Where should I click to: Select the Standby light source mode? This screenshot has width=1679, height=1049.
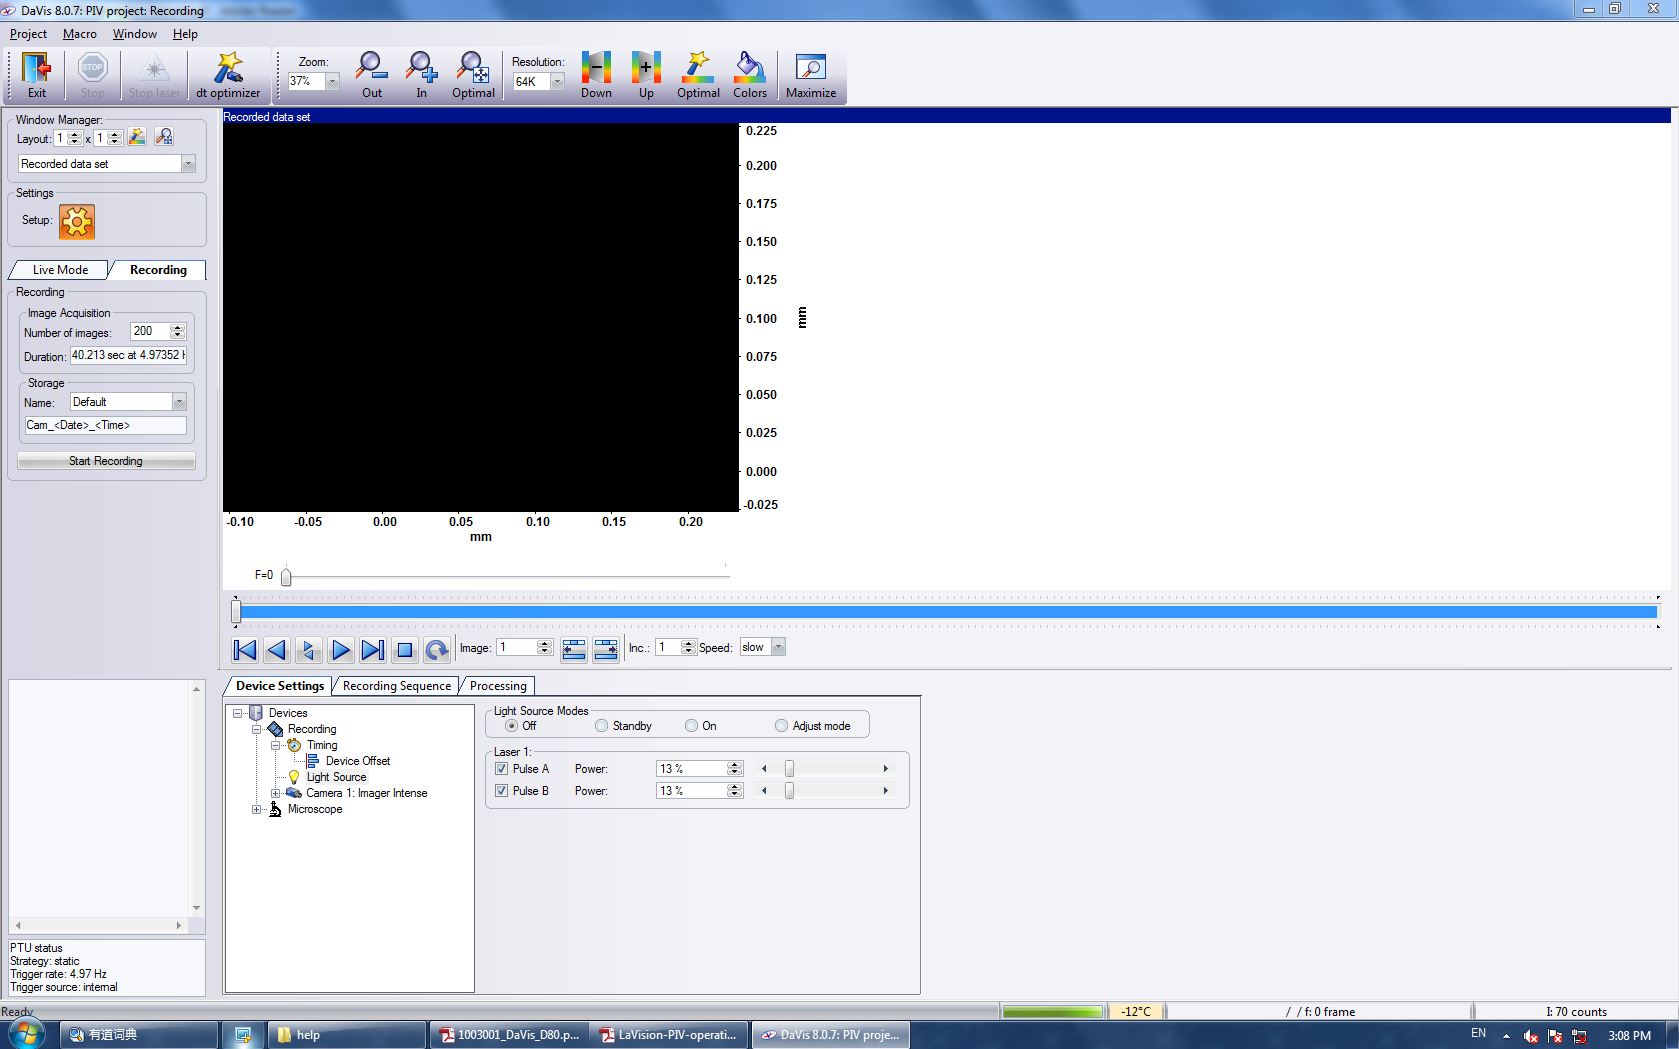click(602, 726)
